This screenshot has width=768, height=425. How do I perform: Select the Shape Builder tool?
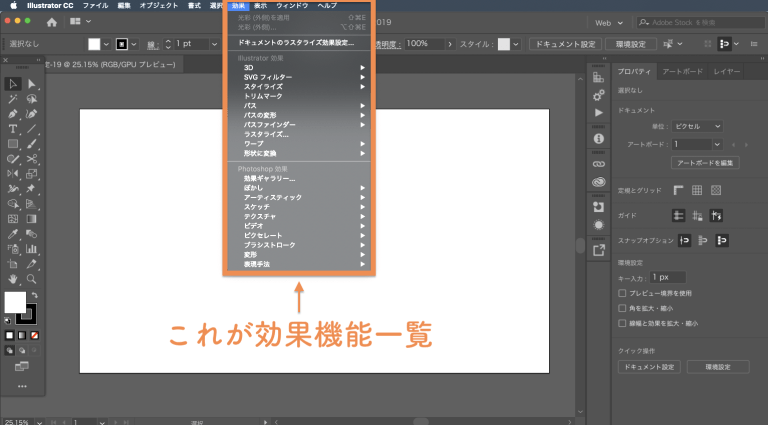click(x=13, y=204)
